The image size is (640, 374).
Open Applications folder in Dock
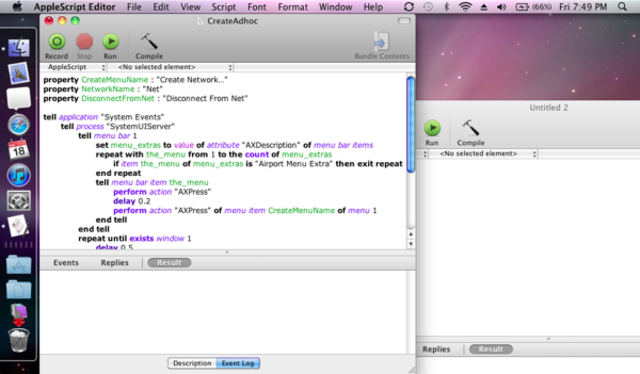(x=19, y=265)
